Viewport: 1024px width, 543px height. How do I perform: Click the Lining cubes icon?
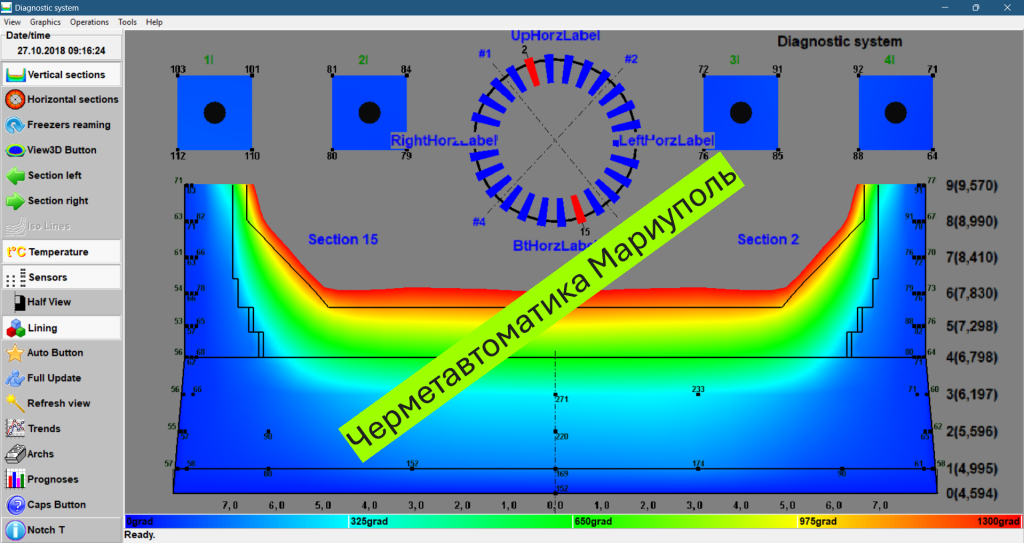coord(16,328)
